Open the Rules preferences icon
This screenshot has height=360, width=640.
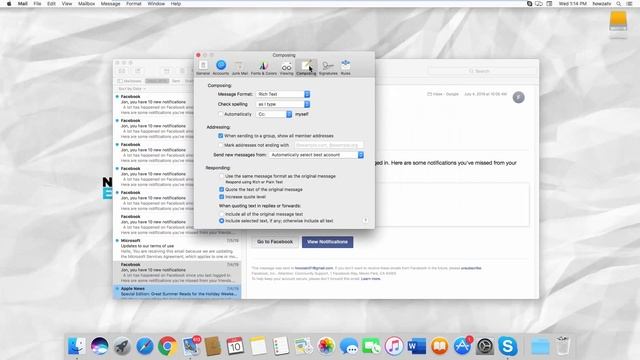coord(346,67)
